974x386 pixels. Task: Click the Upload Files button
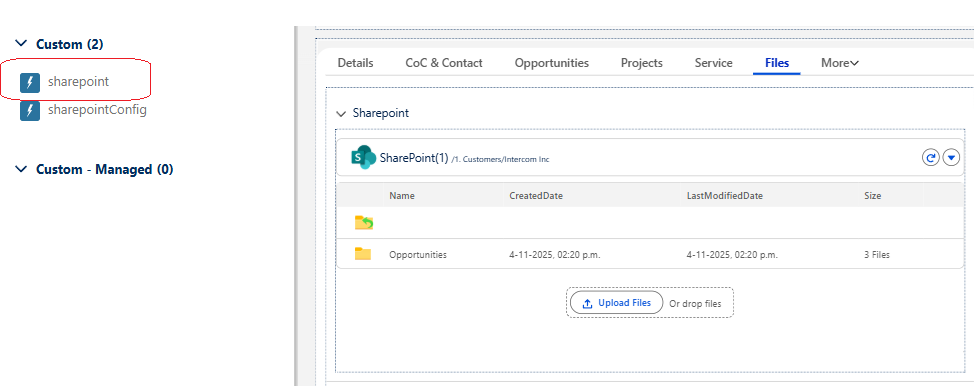pyautogui.click(x=616, y=303)
